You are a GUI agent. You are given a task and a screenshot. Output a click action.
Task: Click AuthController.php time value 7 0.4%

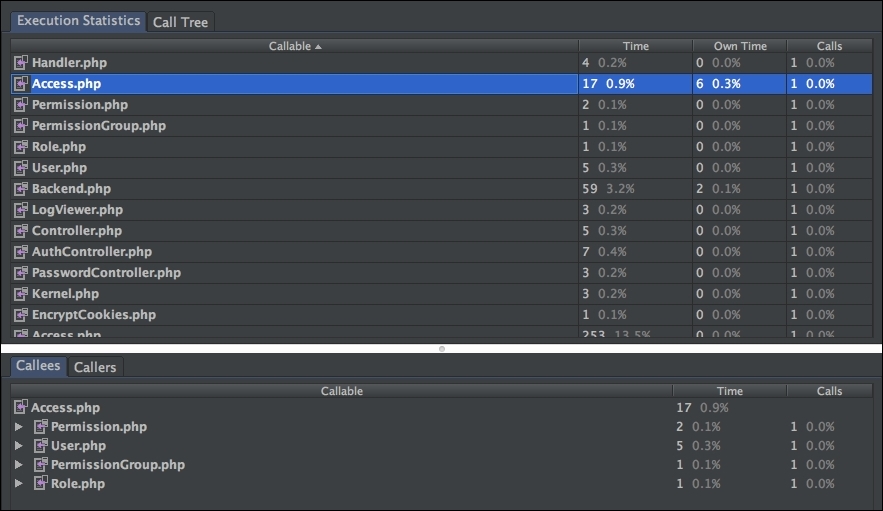[x=604, y=252]
